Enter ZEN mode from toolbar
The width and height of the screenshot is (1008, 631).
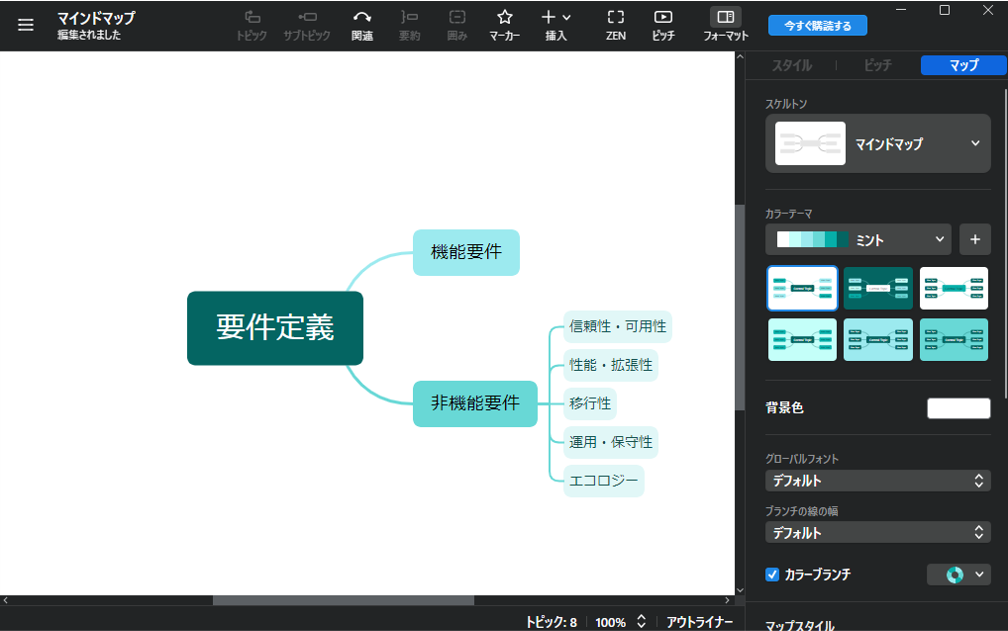pyautogui.click(x=616, y=18)
